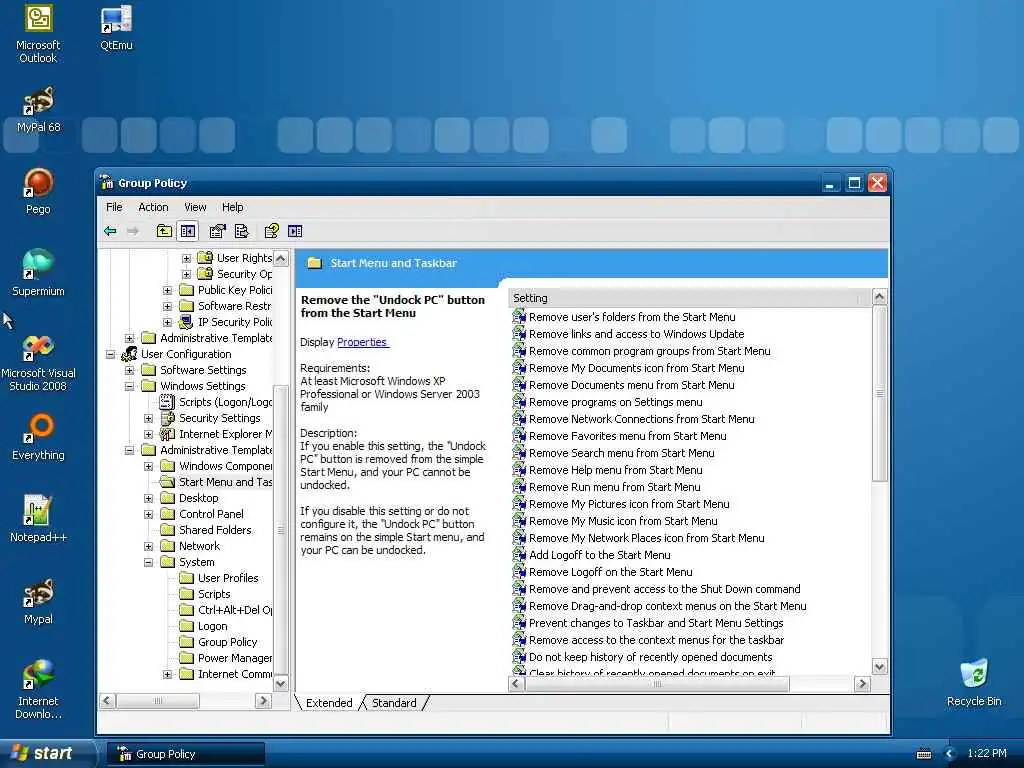Select the Logon folder under System
This screenshot has width=1024, height=768.
(212, 626)
